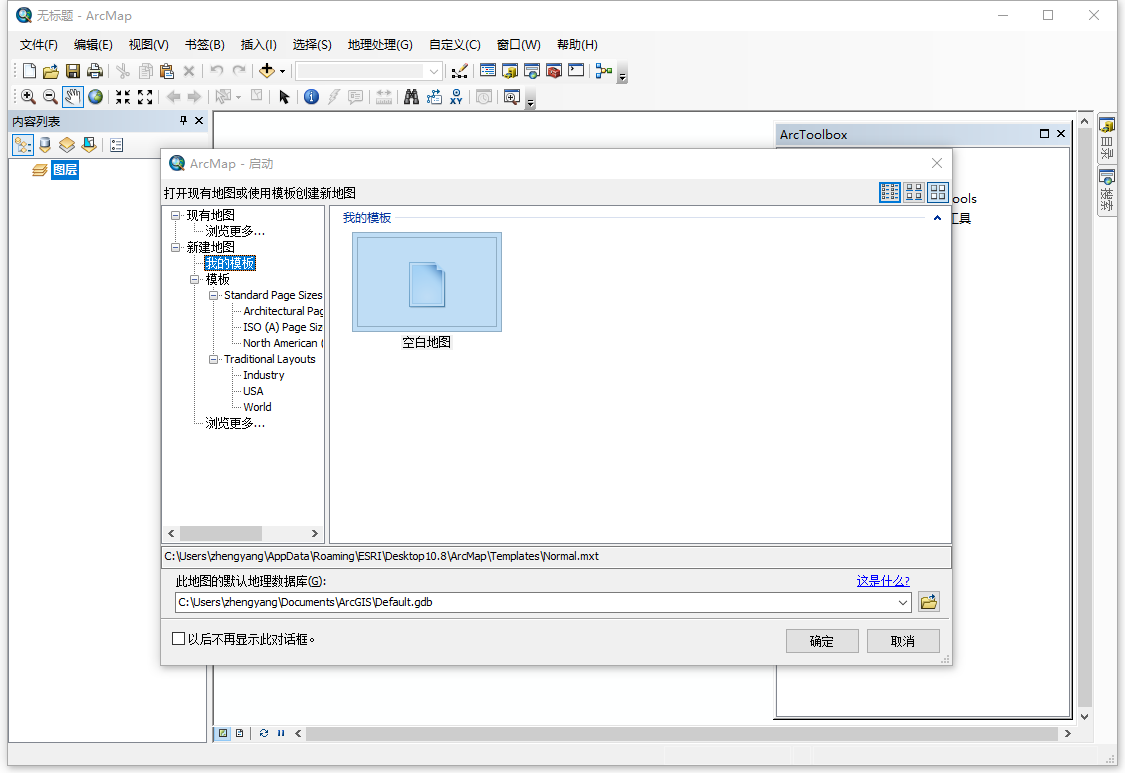
Task: Open the Catalog window toolbar icon
Action: [x=510, y=71]
